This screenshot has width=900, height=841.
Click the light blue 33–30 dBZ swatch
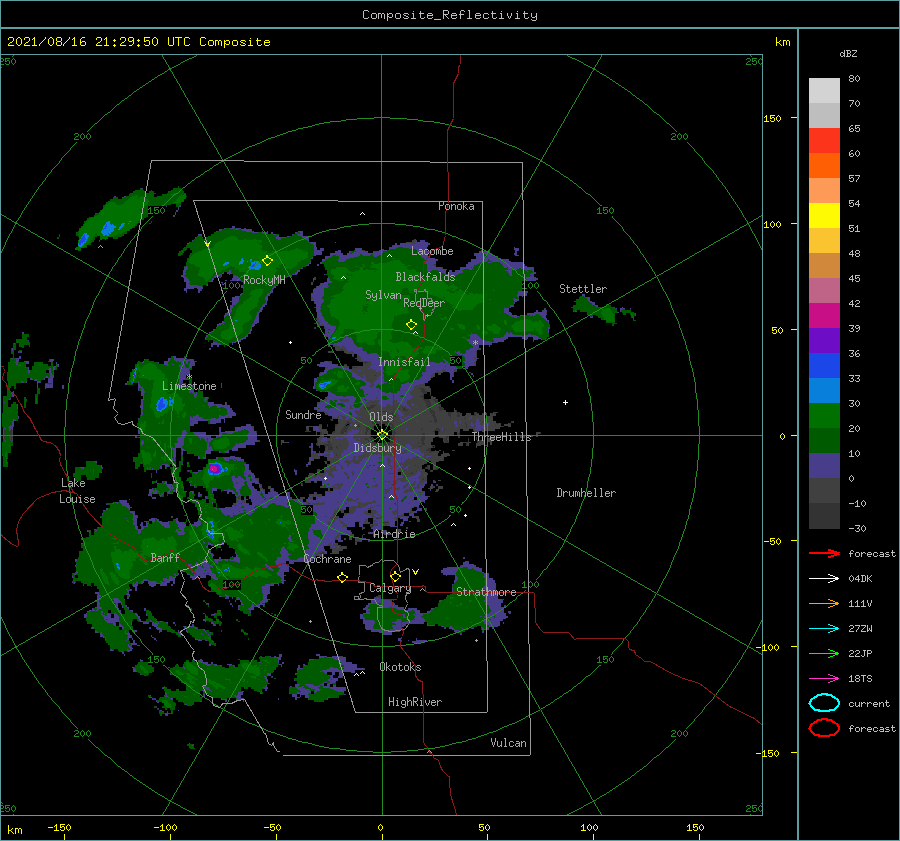click(x=824, y=391)
